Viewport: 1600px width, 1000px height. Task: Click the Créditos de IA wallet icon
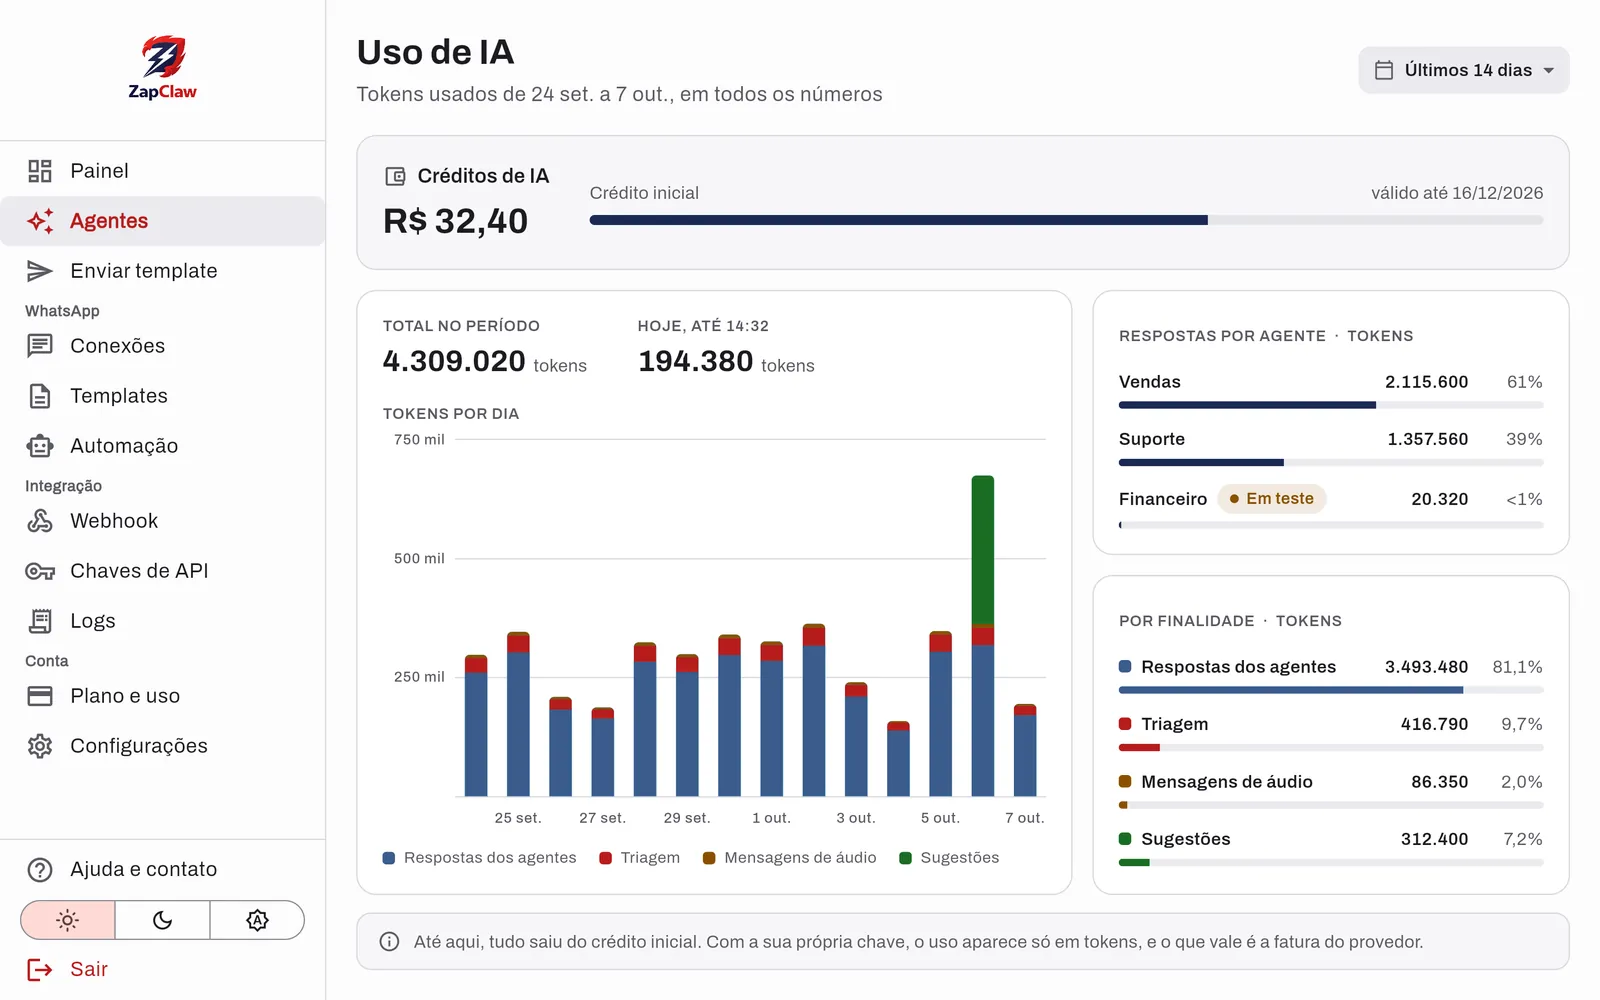click(395, 176)
